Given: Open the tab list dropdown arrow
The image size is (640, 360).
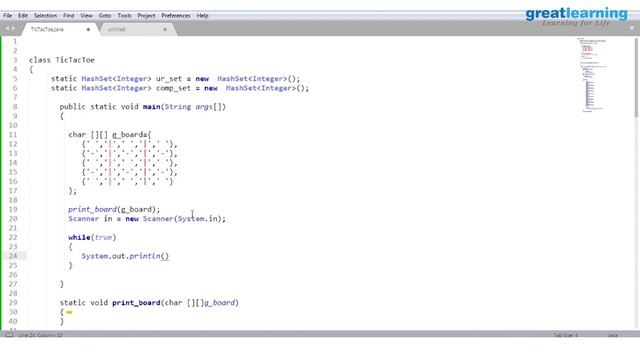Looking at the screenshot, I should [x=632, y=28].
